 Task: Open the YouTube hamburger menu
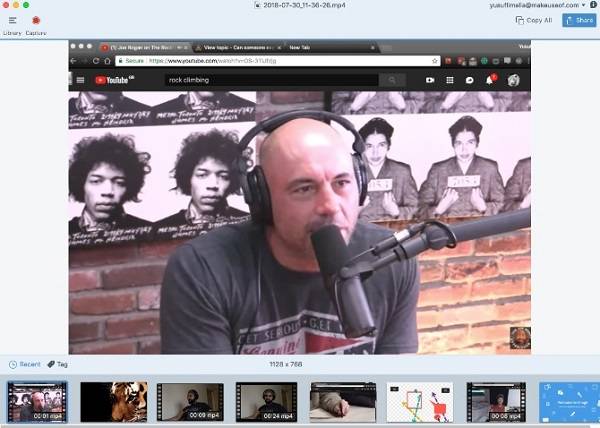point(80,80)
